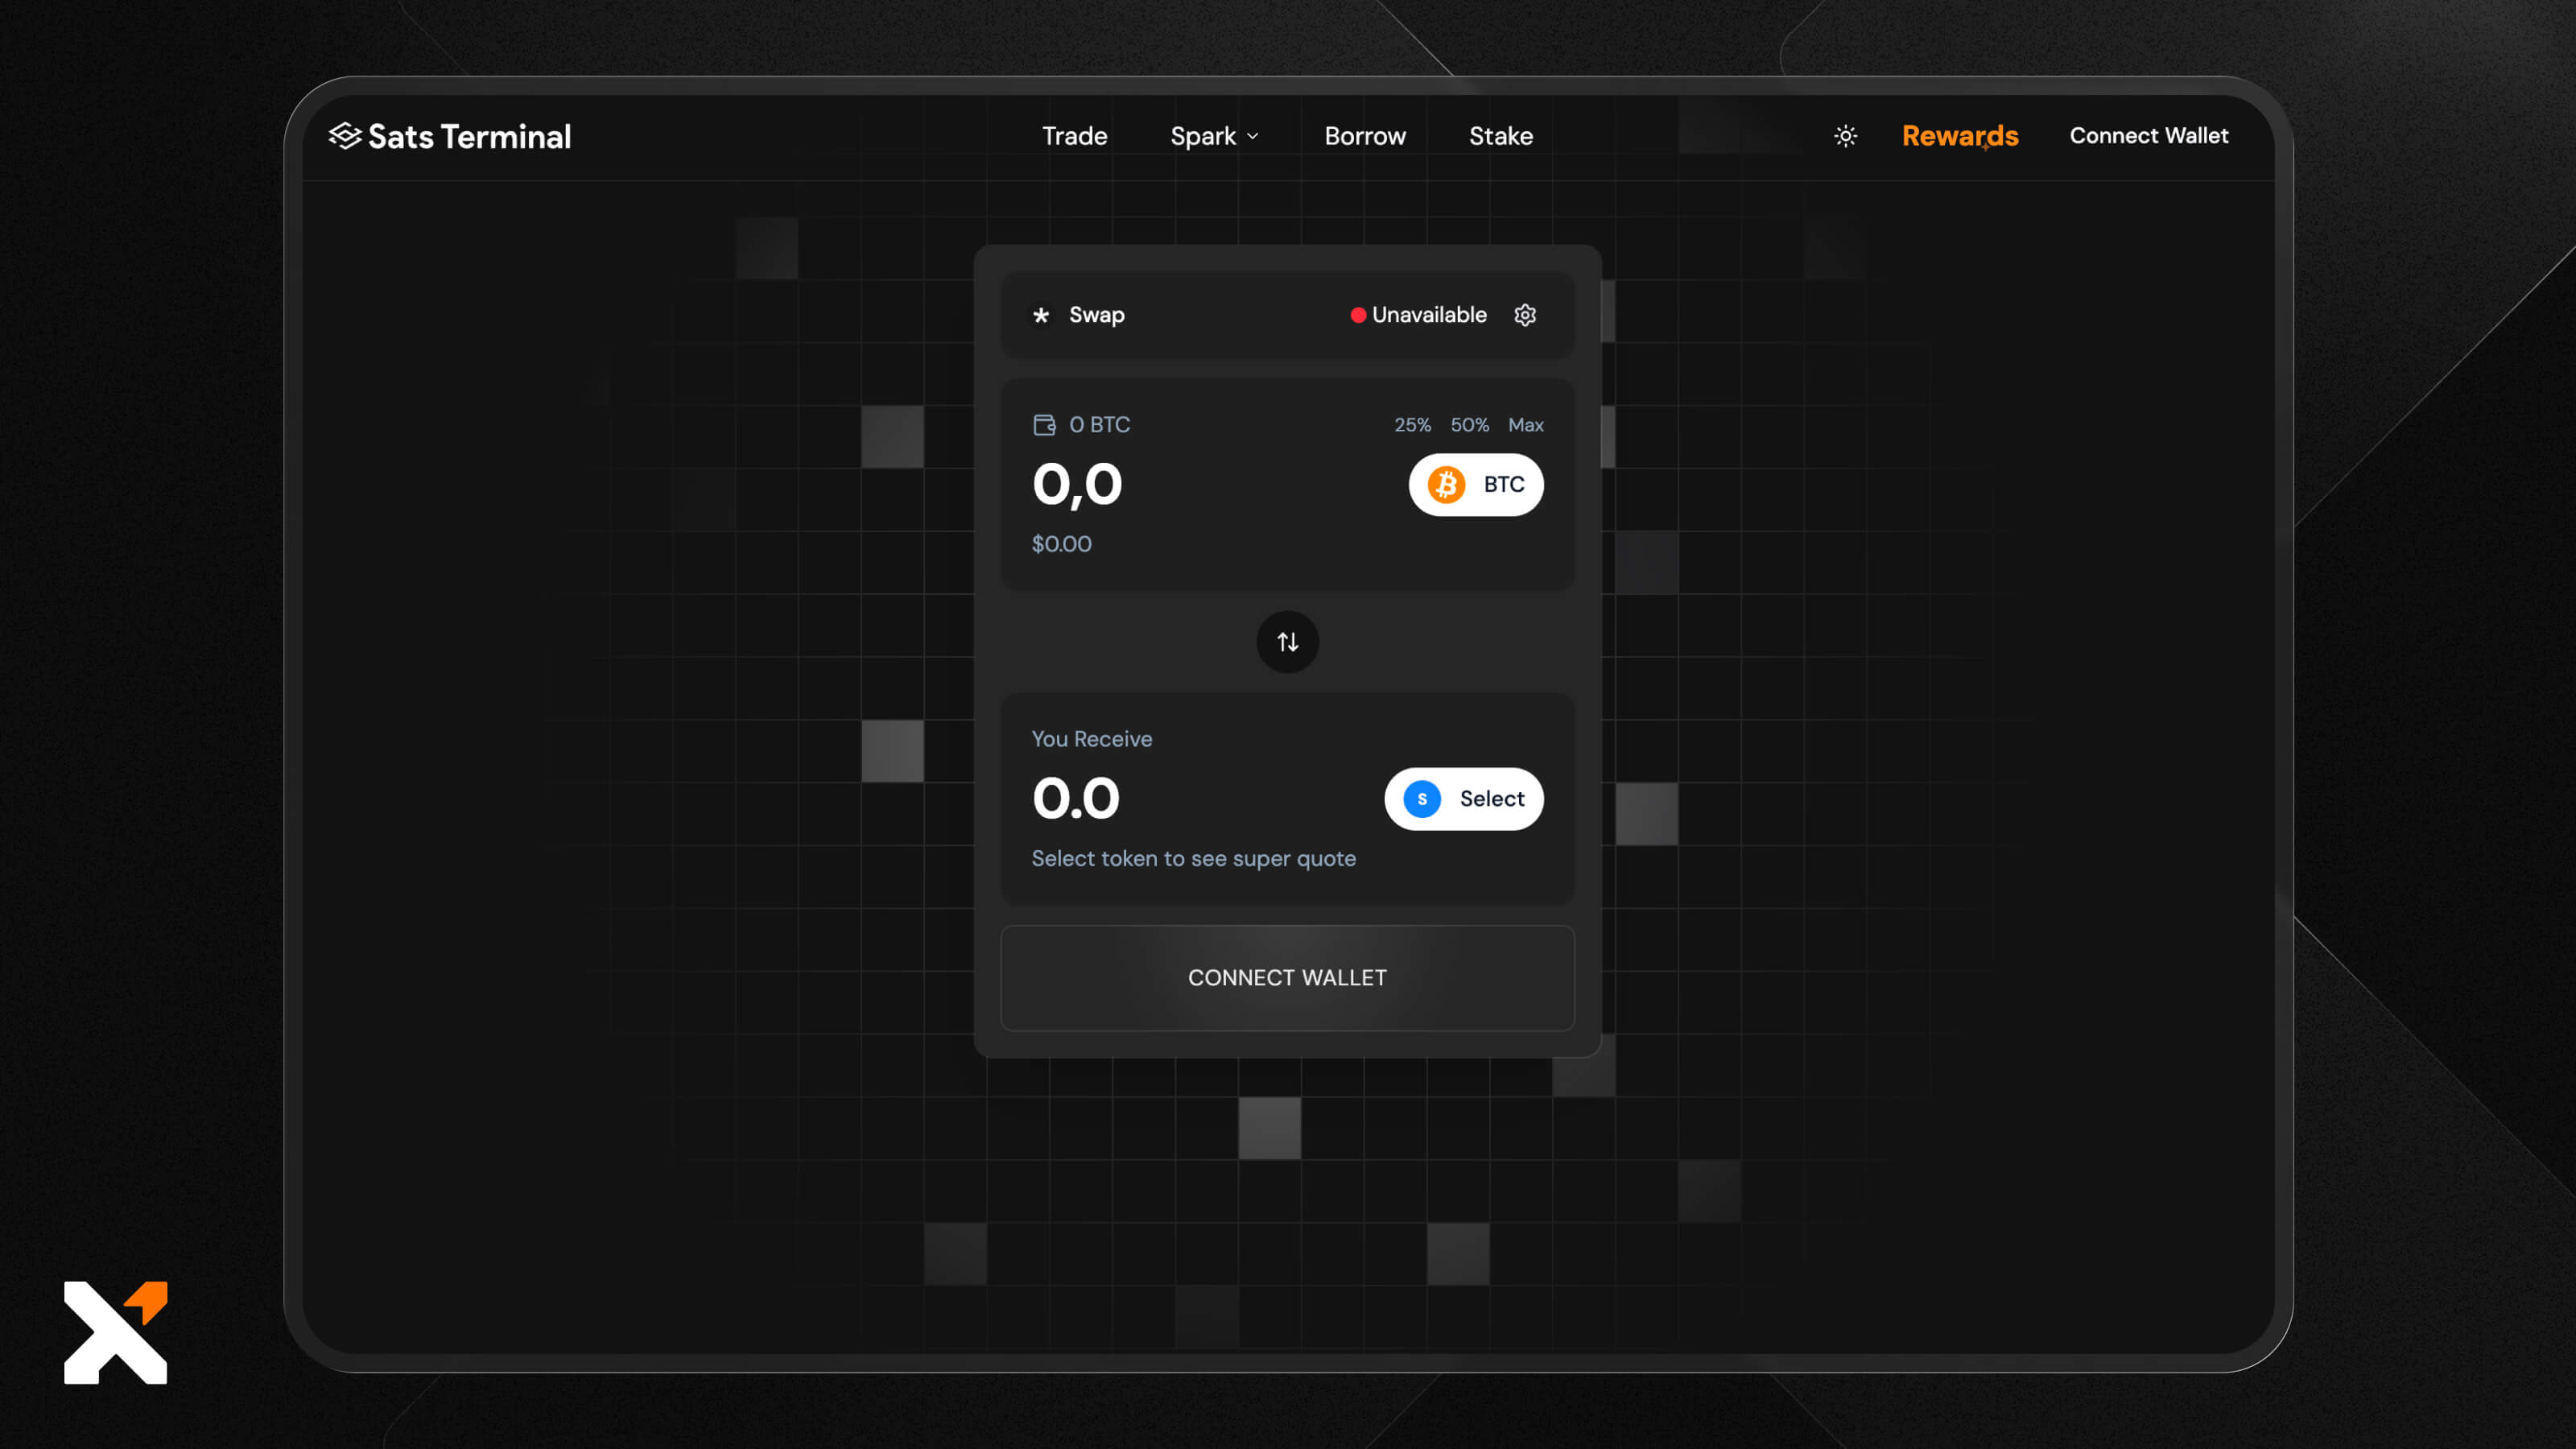This screenshot has height=1449, width=2576.
Task: Click the orange Bitcoin coin icon
Action: tap(1446, 485)
